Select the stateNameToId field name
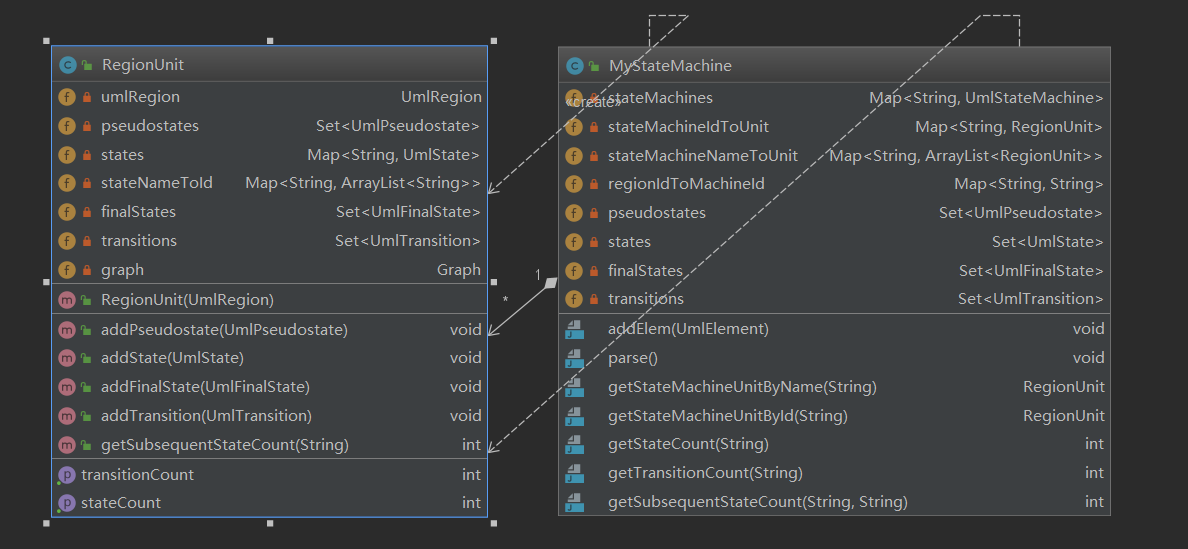 (157, 183)
